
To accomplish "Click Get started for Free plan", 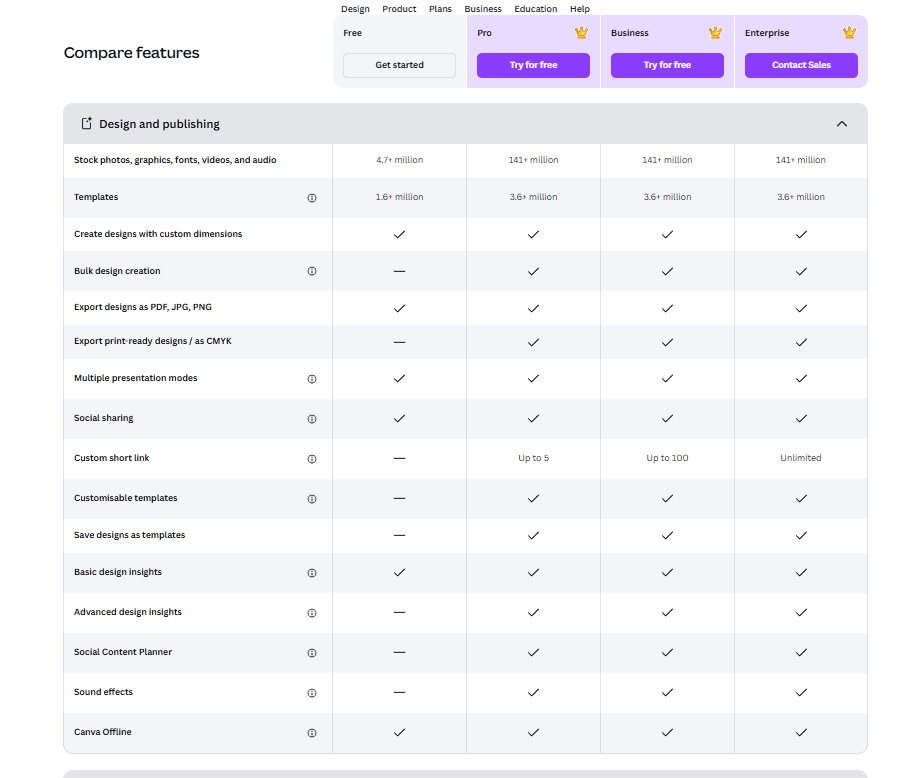I will pyautogui.click(x=399, y=65).
